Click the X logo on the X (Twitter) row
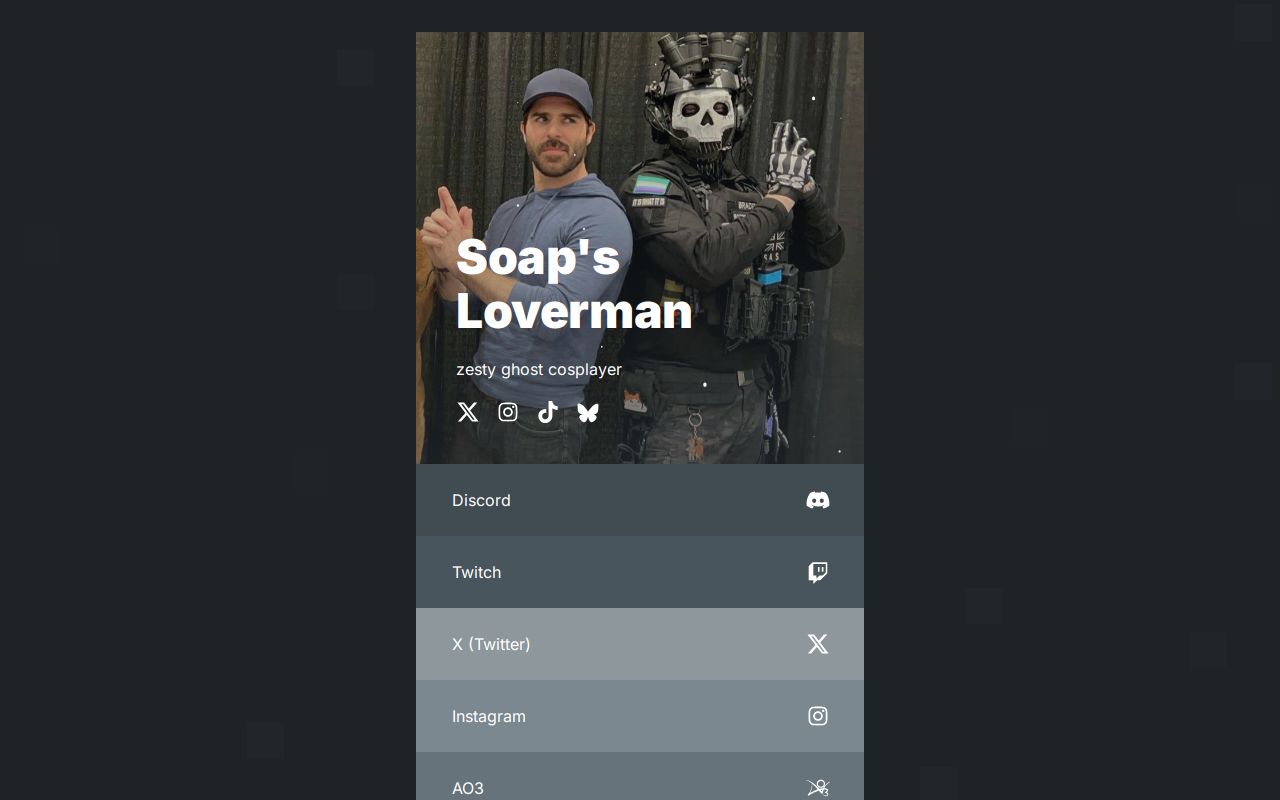The width and height of the screenshot is (1280, 800). (818, 644)
